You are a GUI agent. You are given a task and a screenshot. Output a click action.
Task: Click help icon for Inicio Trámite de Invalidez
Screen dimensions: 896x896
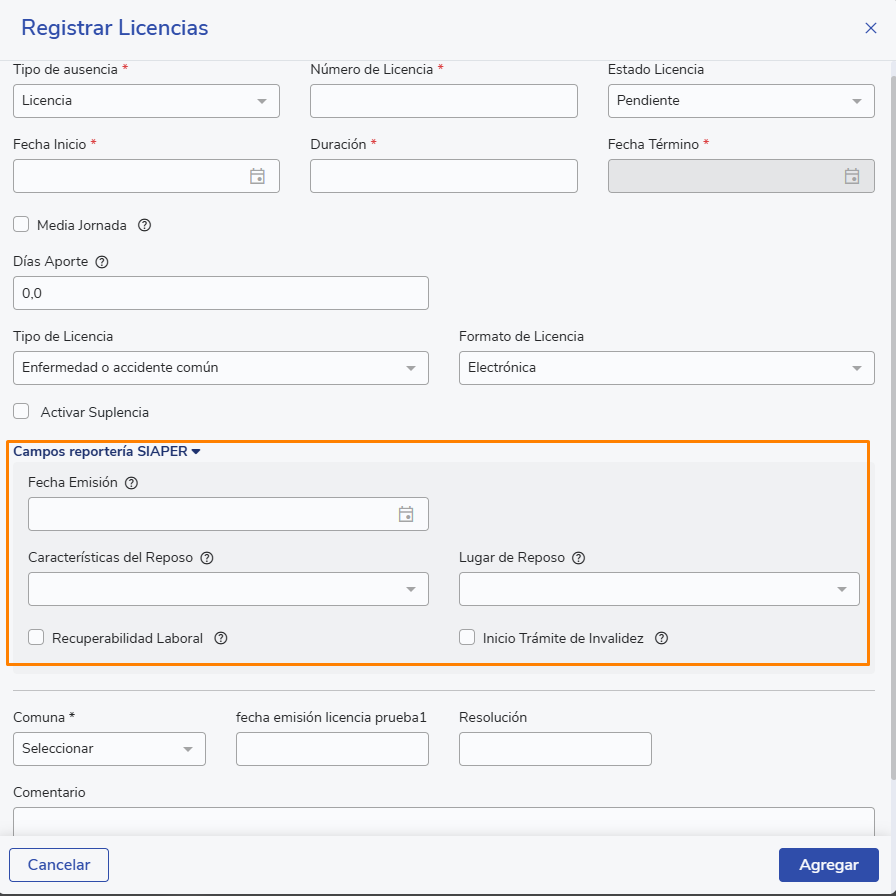(661, 638)
